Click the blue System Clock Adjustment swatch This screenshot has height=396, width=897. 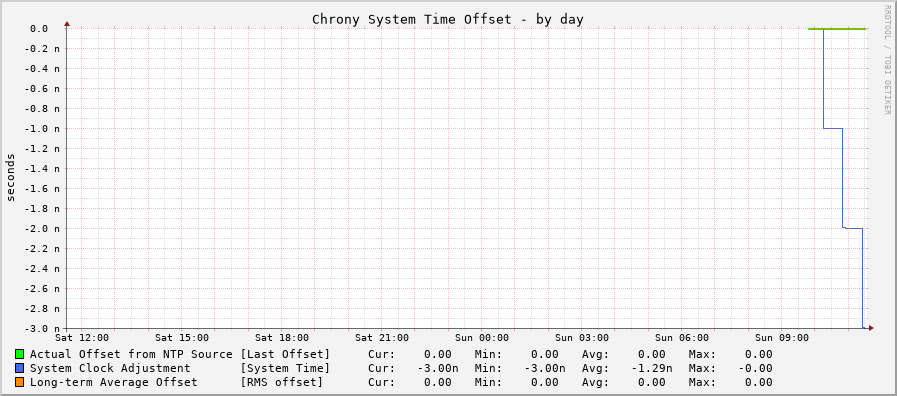click(x=19, y=369)
